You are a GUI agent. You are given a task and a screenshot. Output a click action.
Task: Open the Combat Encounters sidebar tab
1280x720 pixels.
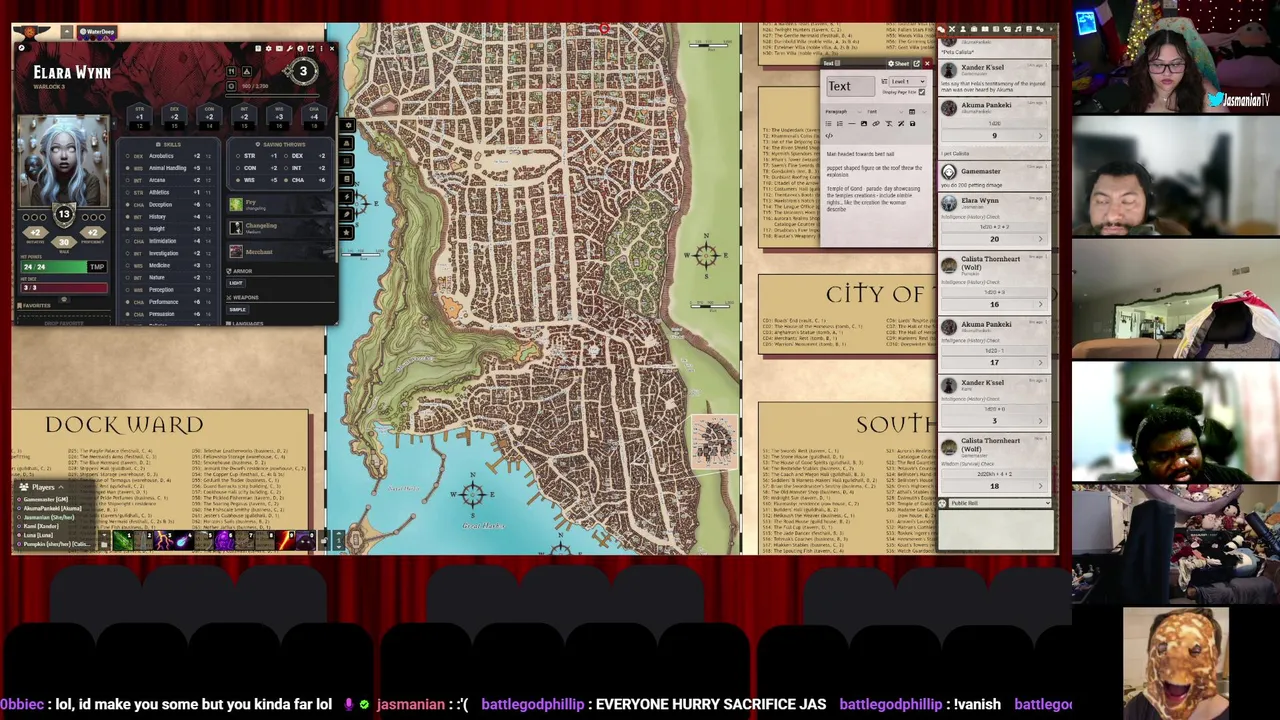[952, 29]
